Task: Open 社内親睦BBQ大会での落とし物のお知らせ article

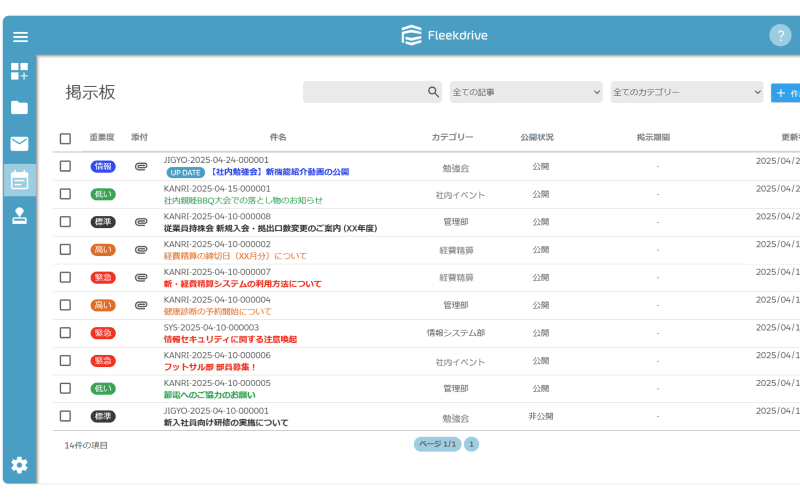Action: click(243, 201)
